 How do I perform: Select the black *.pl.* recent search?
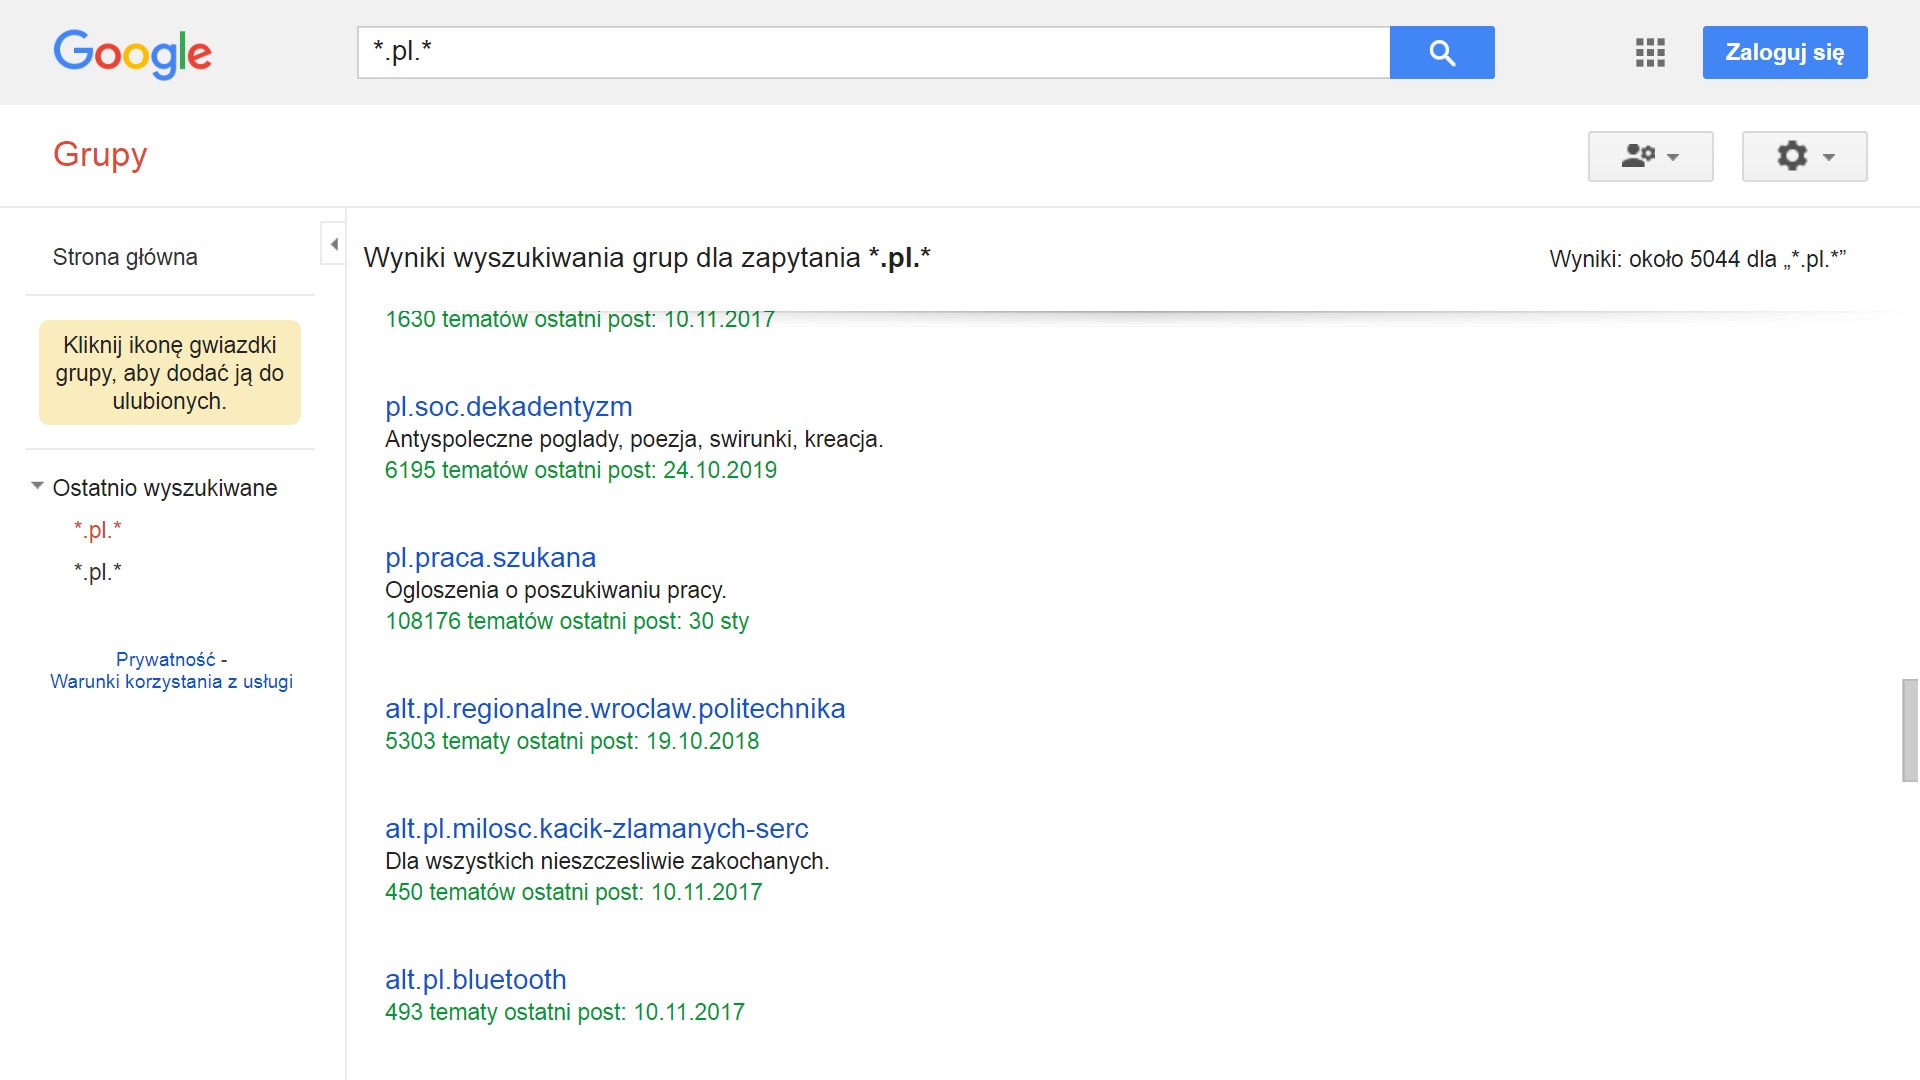pyautogui.click(x=97, y=572)
